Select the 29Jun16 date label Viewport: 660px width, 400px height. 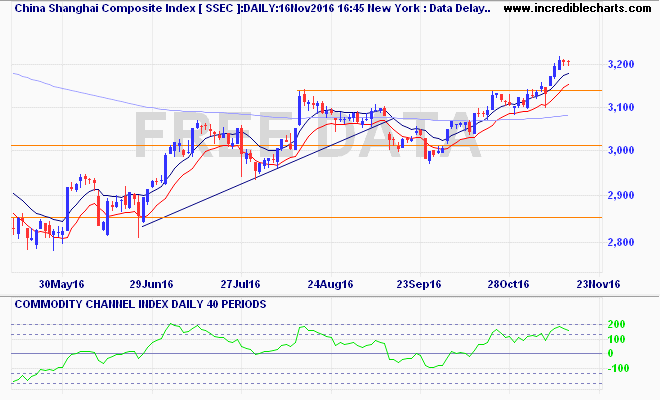[x=149, y=283]
